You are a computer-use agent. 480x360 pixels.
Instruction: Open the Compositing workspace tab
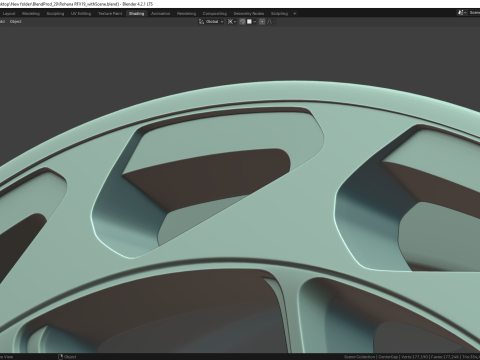(x=215, y=14)
